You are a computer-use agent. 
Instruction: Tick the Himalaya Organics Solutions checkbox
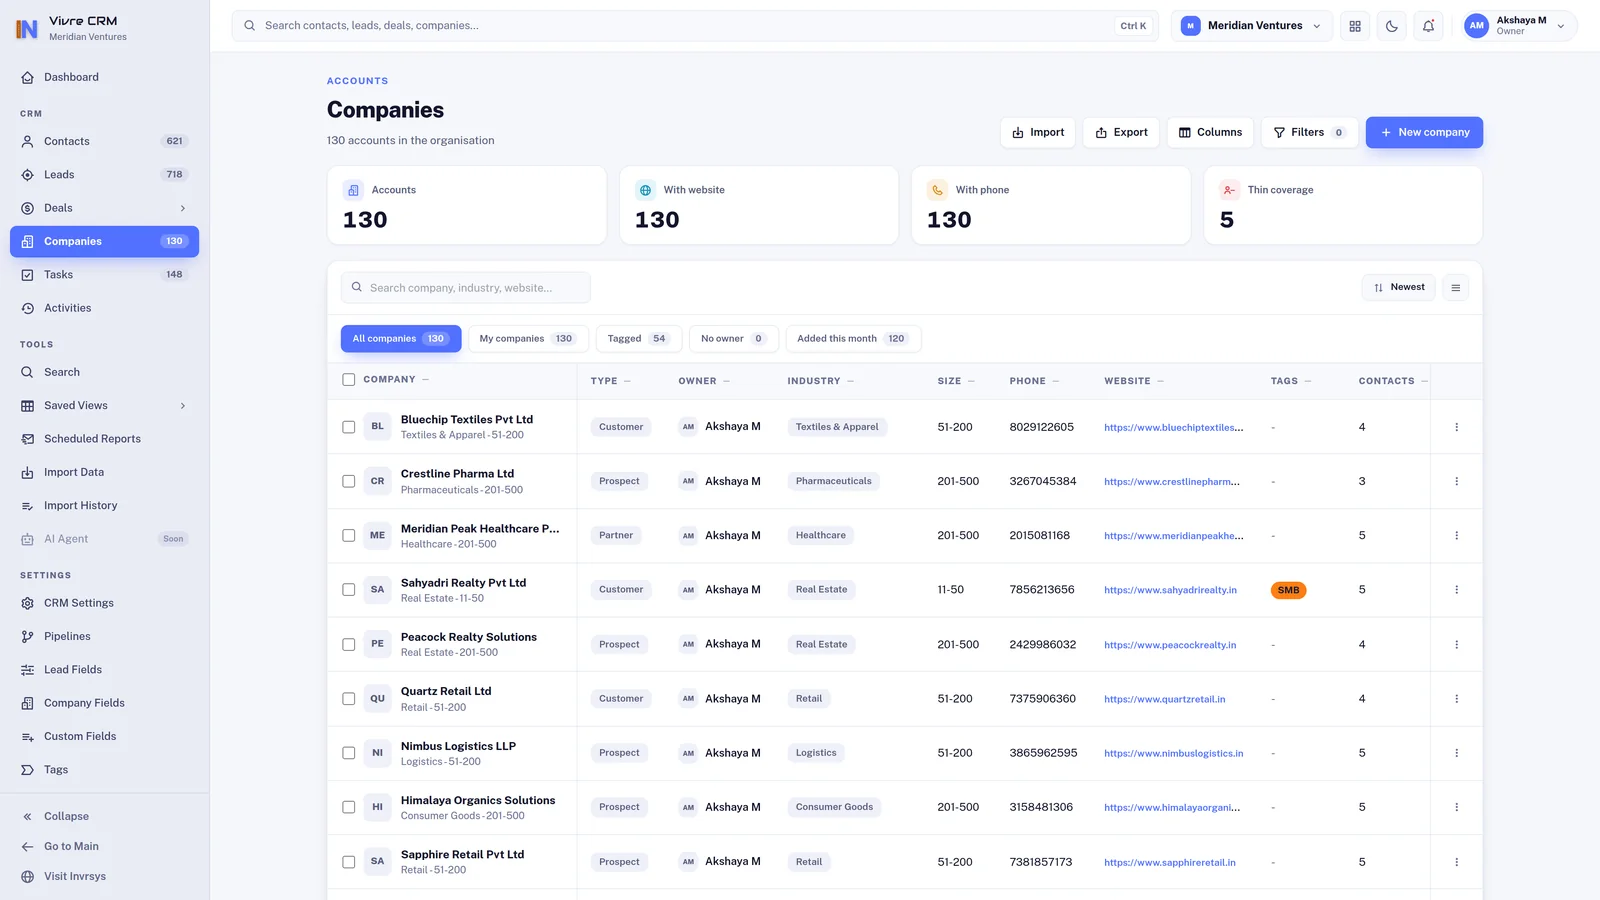click(348, 807)
